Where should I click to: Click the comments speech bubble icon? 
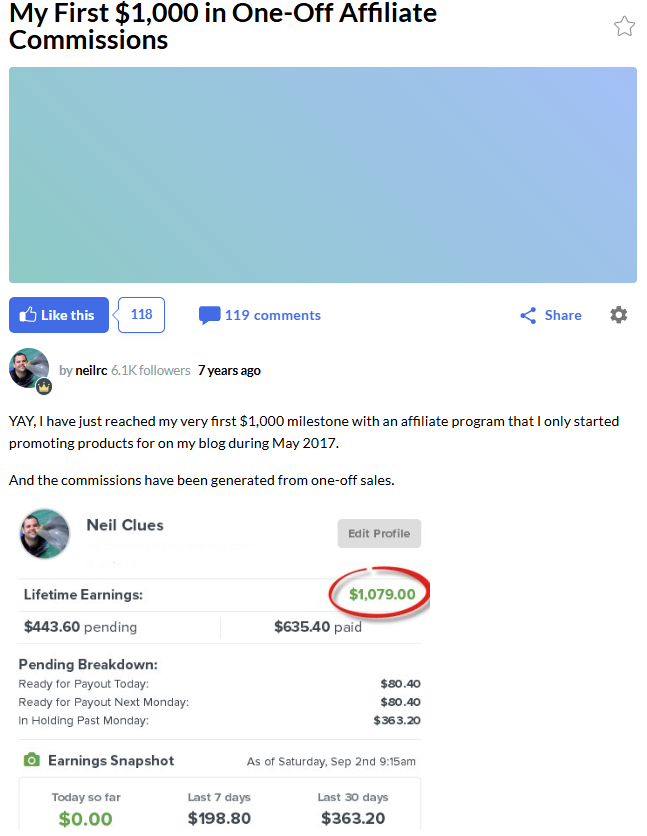(x=209, y=316)
